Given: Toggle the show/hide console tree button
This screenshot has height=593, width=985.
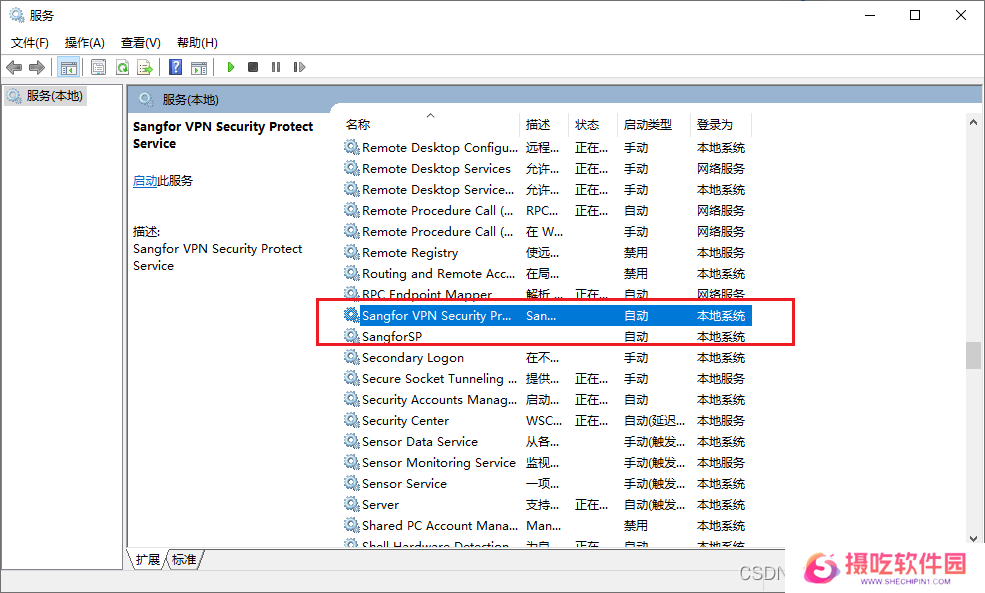Looking at the screenshot, I should pyautogui.click(x=69, y=67).
